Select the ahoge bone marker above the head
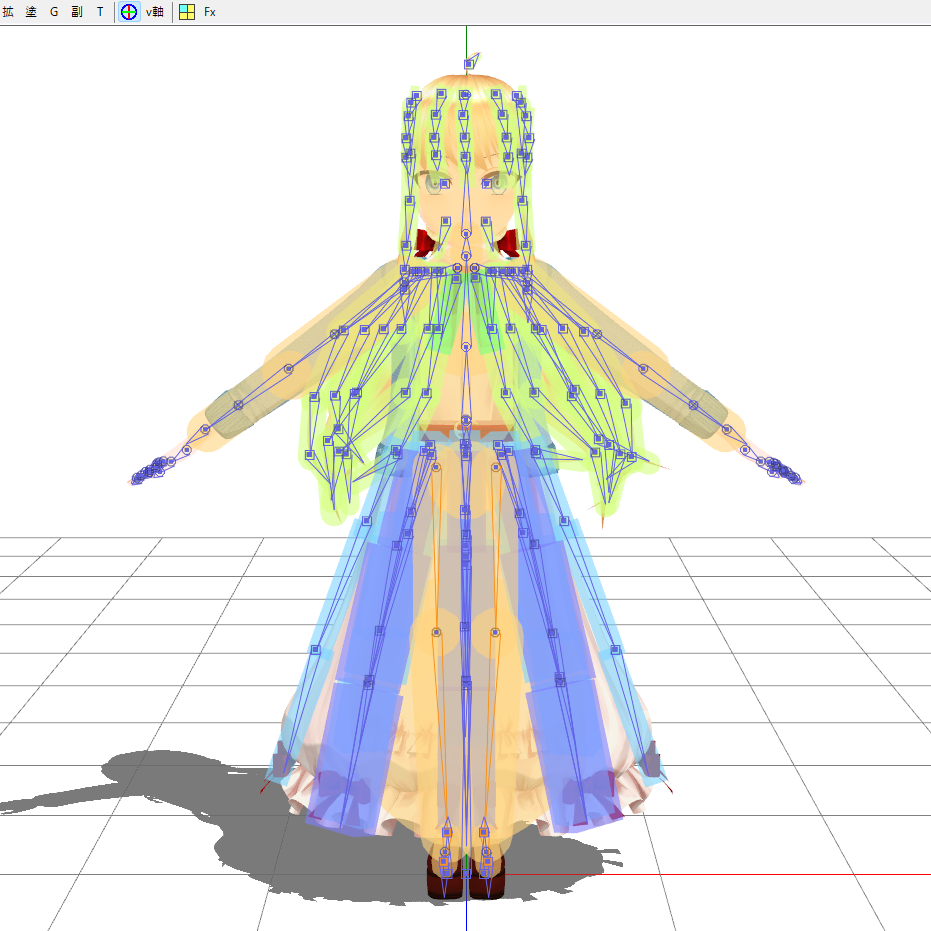Image resolution: width=931 pixels, height=931 pixels. click(469, 64)
